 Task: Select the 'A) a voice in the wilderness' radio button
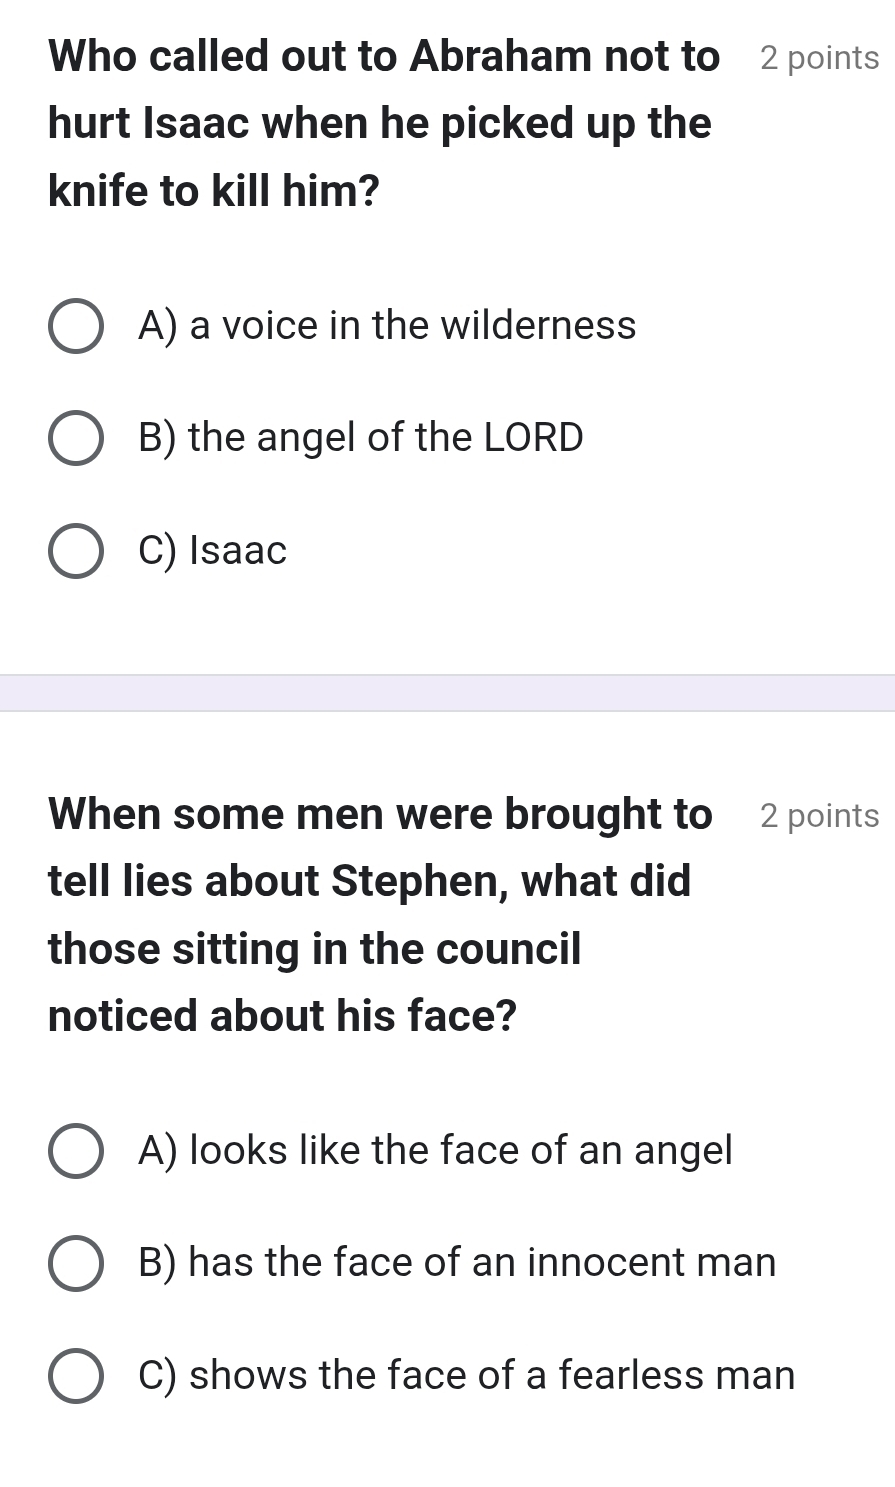(x=75, y=326)
